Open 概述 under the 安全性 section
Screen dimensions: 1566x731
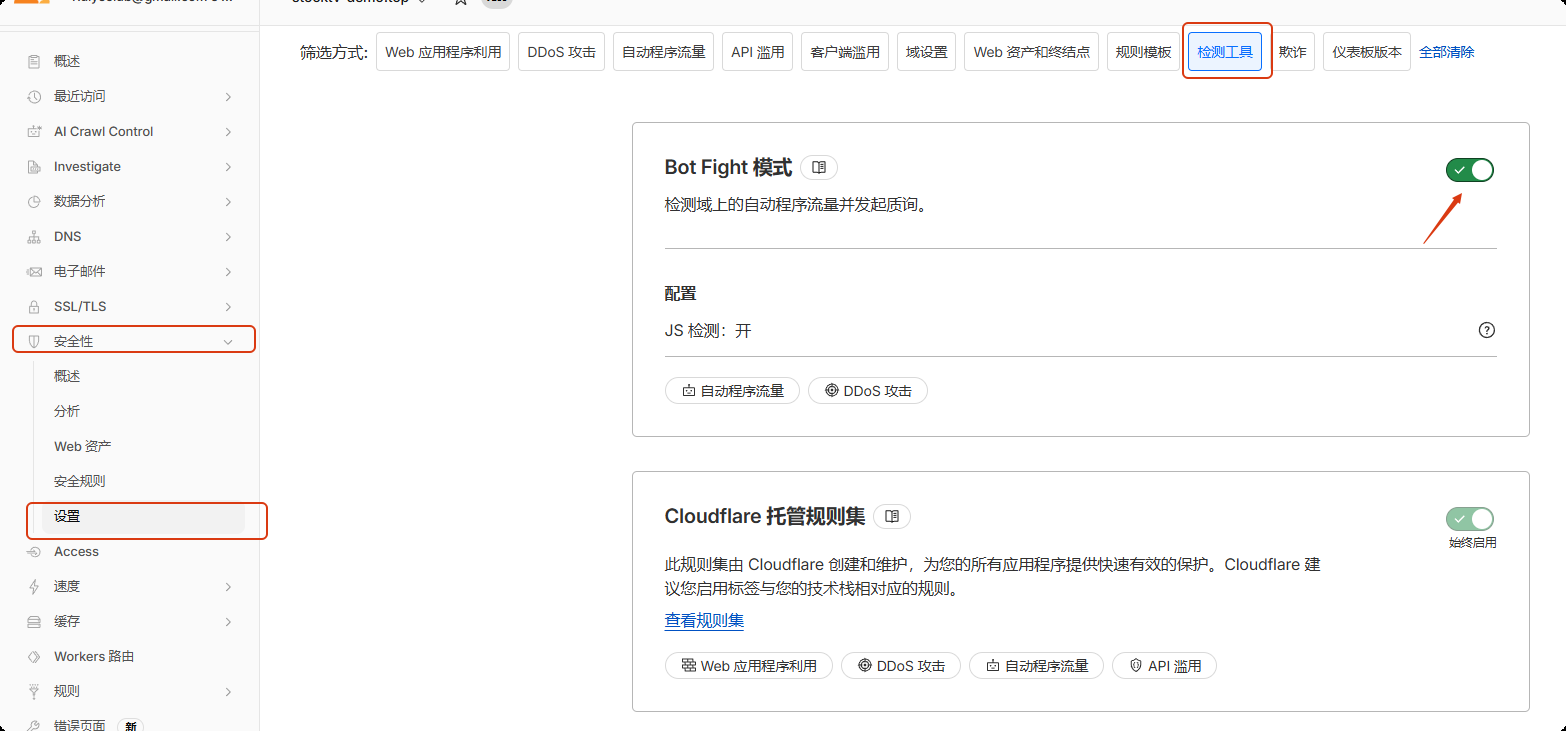click(67, 377)
